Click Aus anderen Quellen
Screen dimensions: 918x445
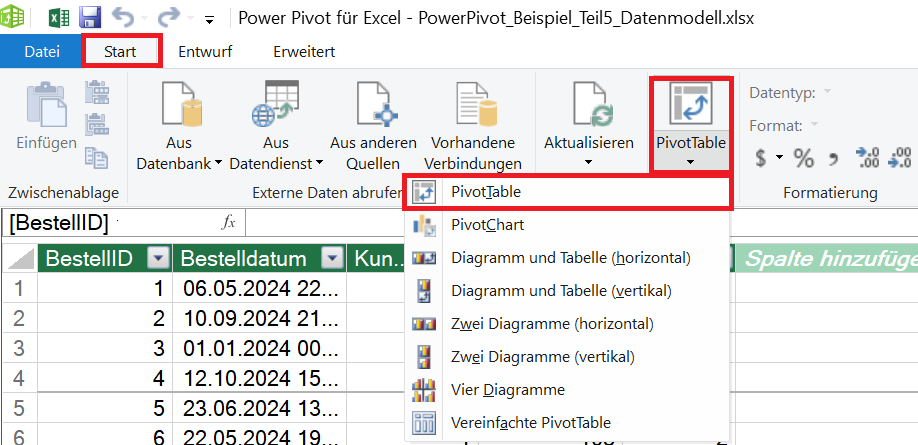pyautogui.click(x=373, y=126)
